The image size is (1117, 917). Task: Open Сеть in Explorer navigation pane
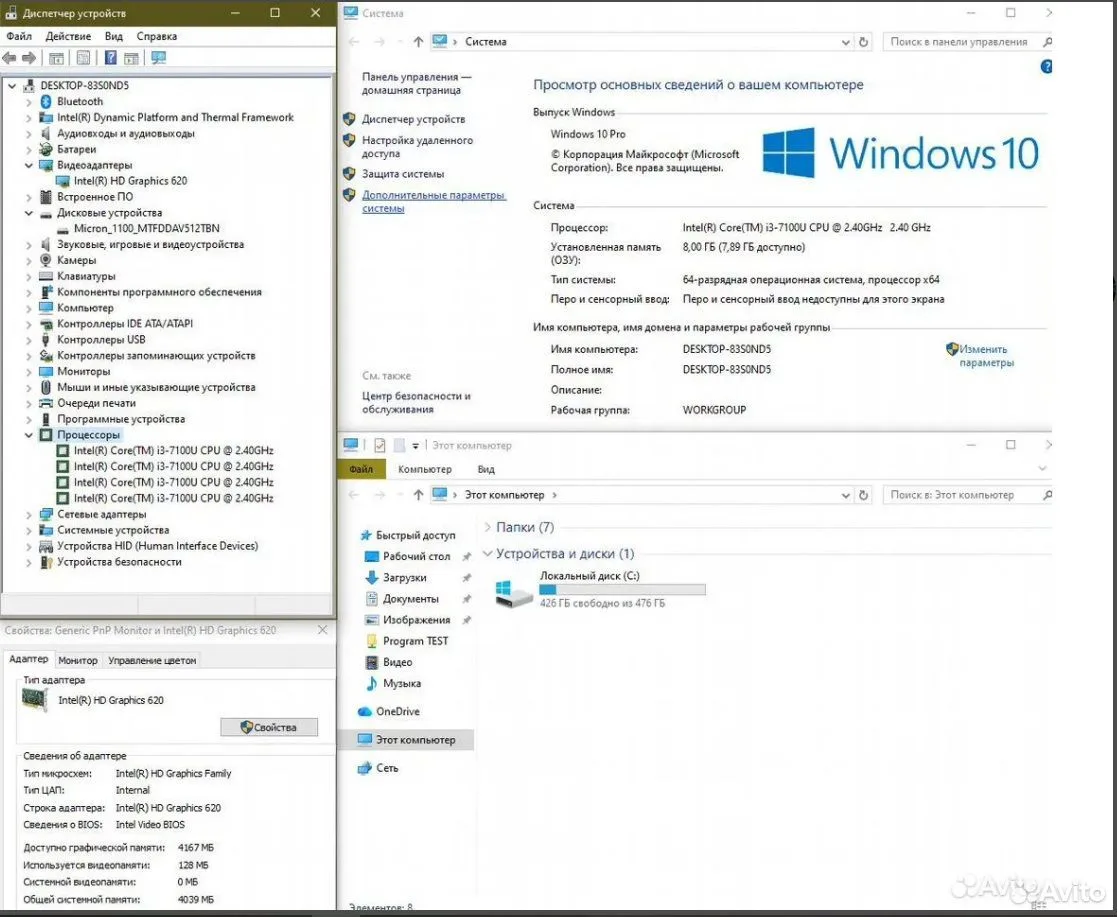[387, 768]
